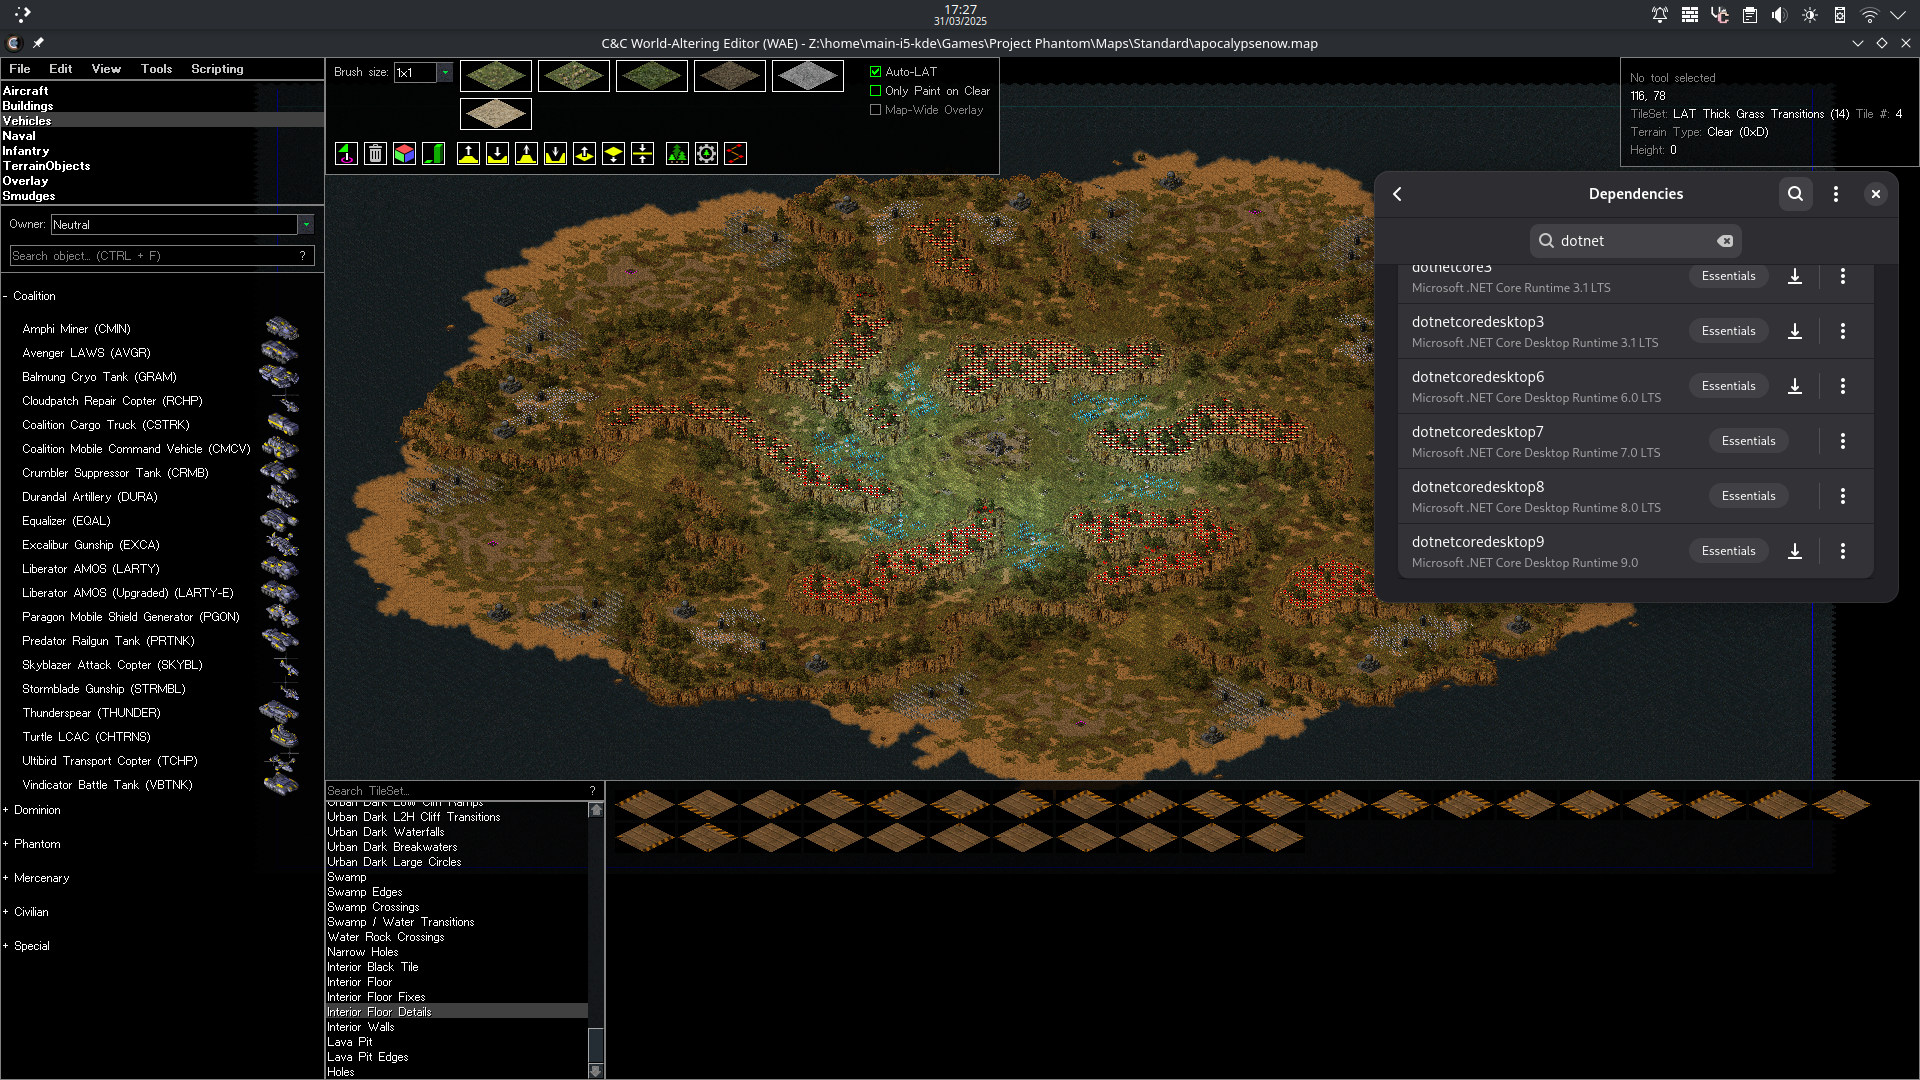This screenshot has width=1920, height=1080.
Task: Open the File menu
Action: [x=20, y=69]
